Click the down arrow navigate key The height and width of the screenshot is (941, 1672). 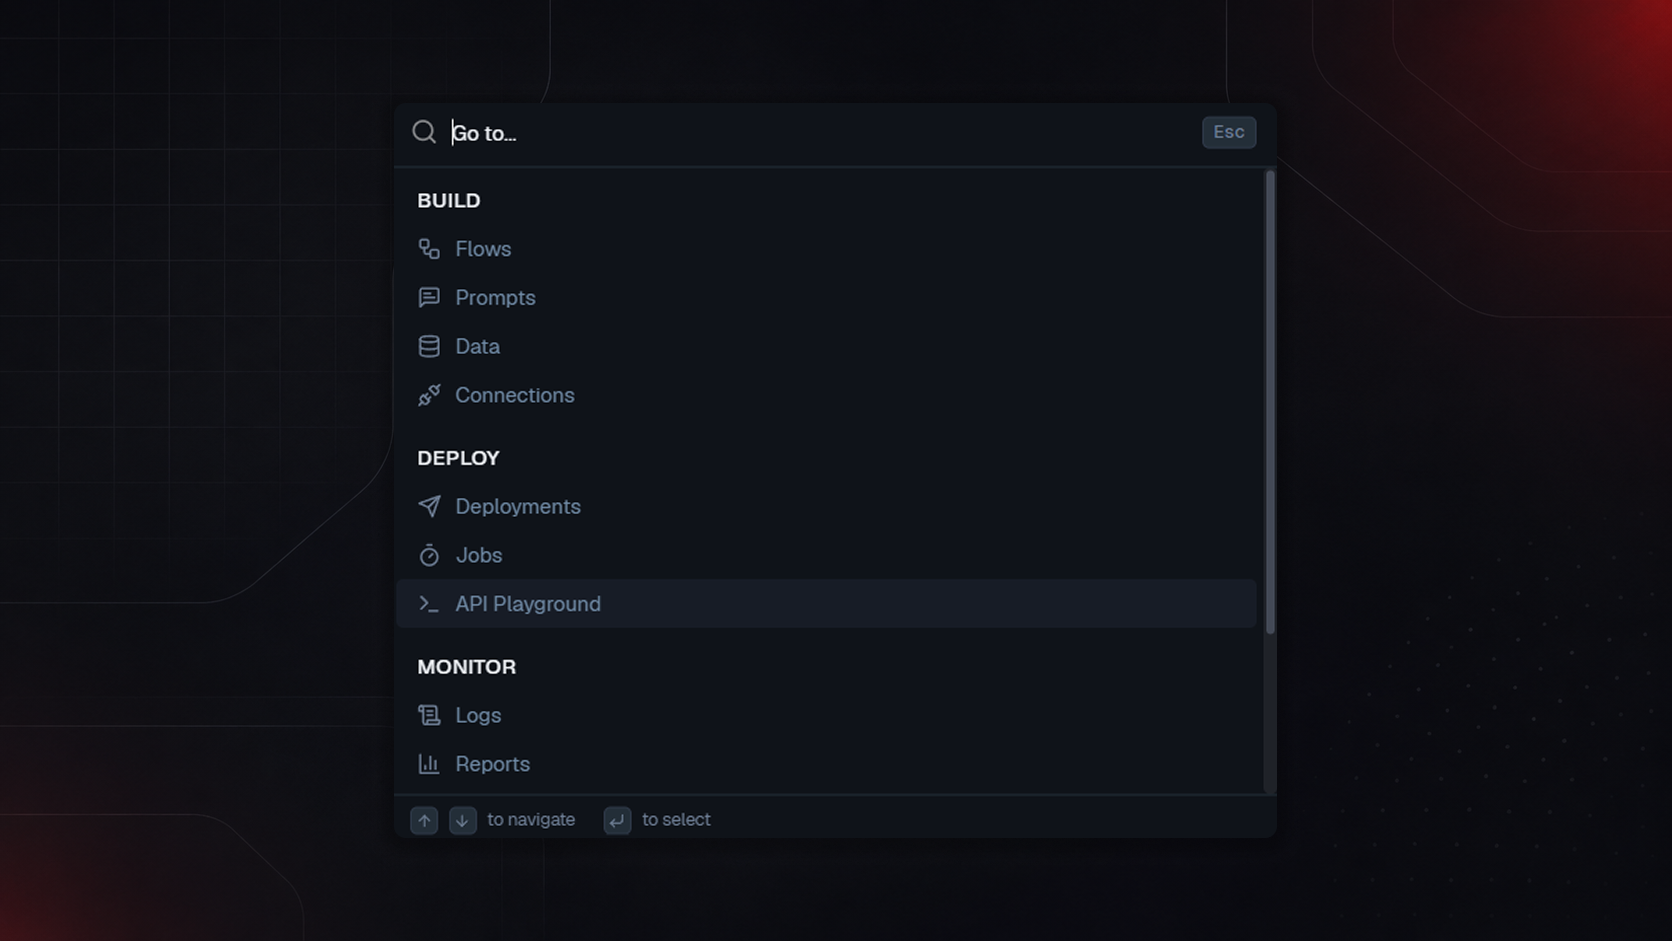(x=462, y=820)
